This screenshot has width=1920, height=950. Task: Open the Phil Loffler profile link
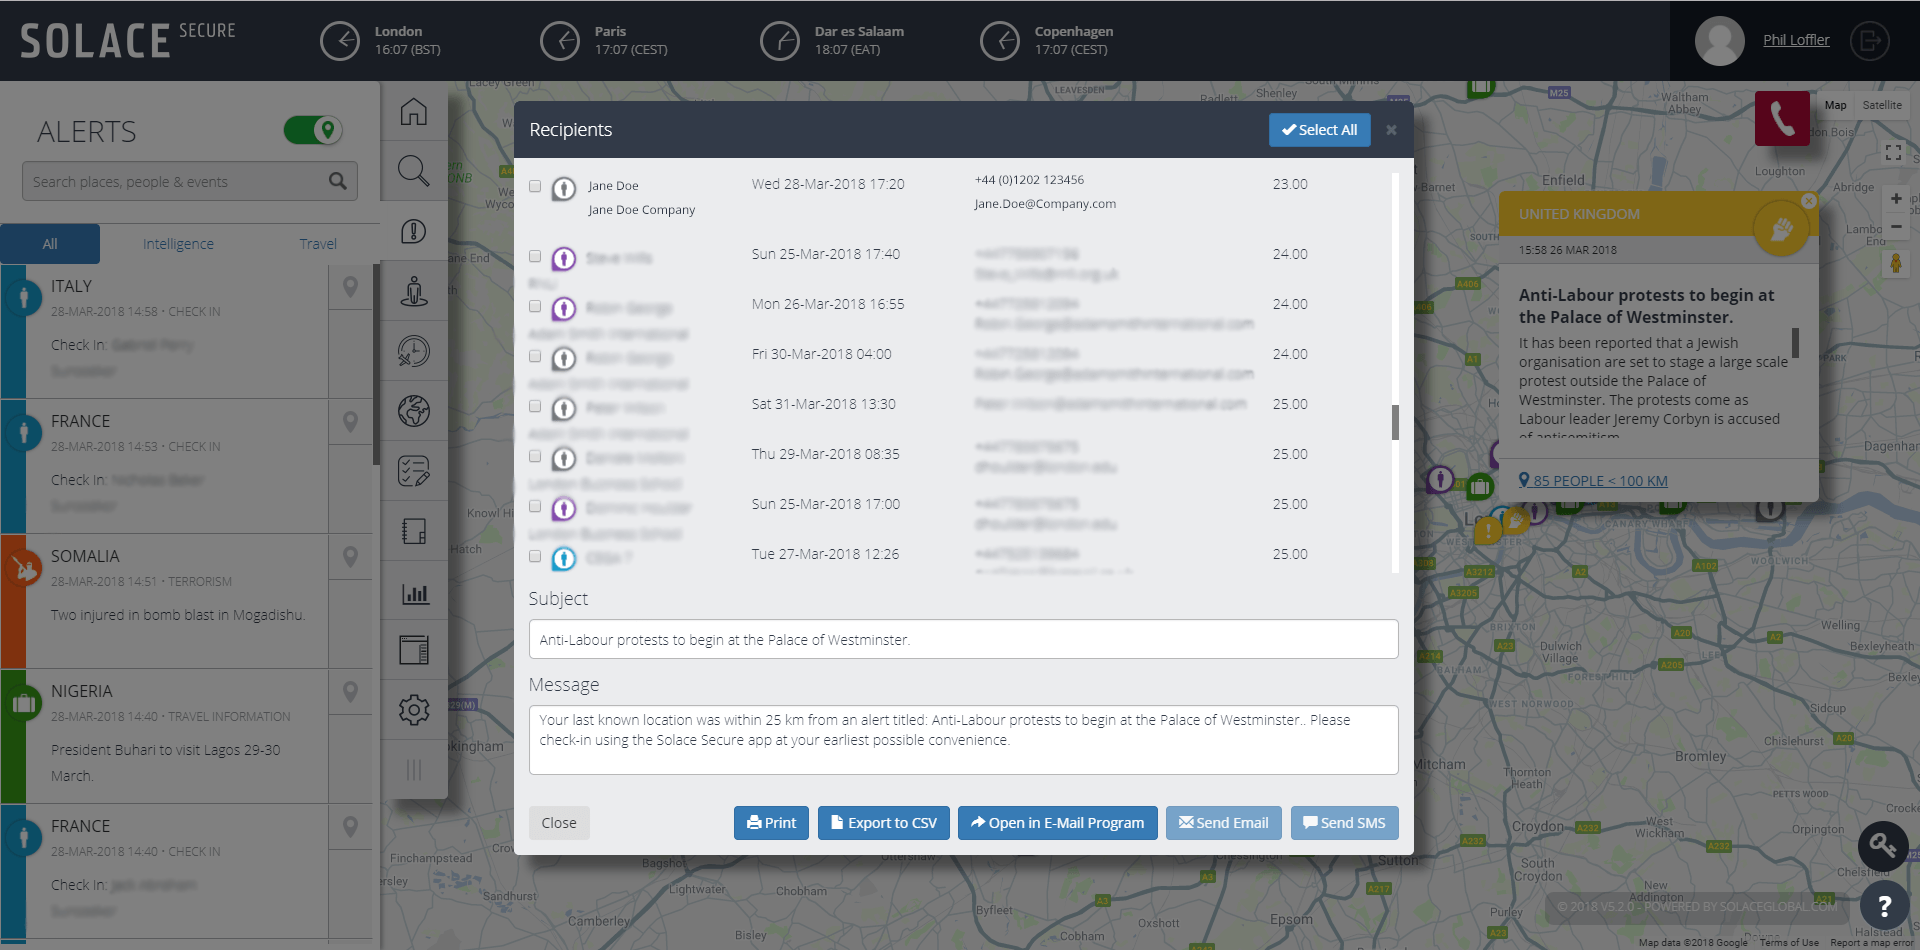point(1796,40)
